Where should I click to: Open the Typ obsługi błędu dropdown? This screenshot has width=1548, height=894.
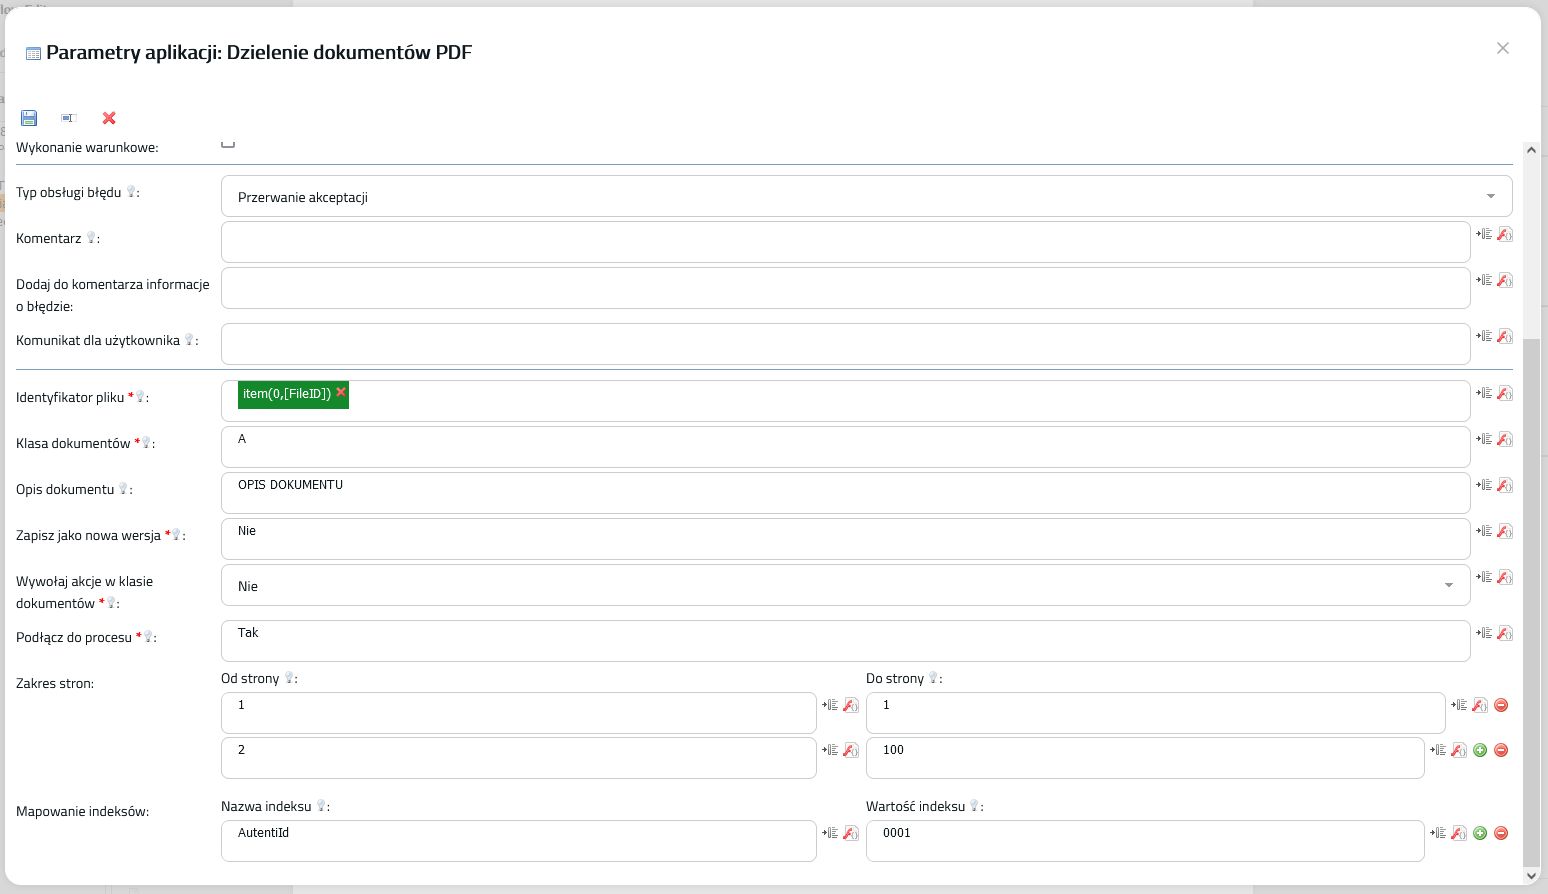(x=866, y=197)
